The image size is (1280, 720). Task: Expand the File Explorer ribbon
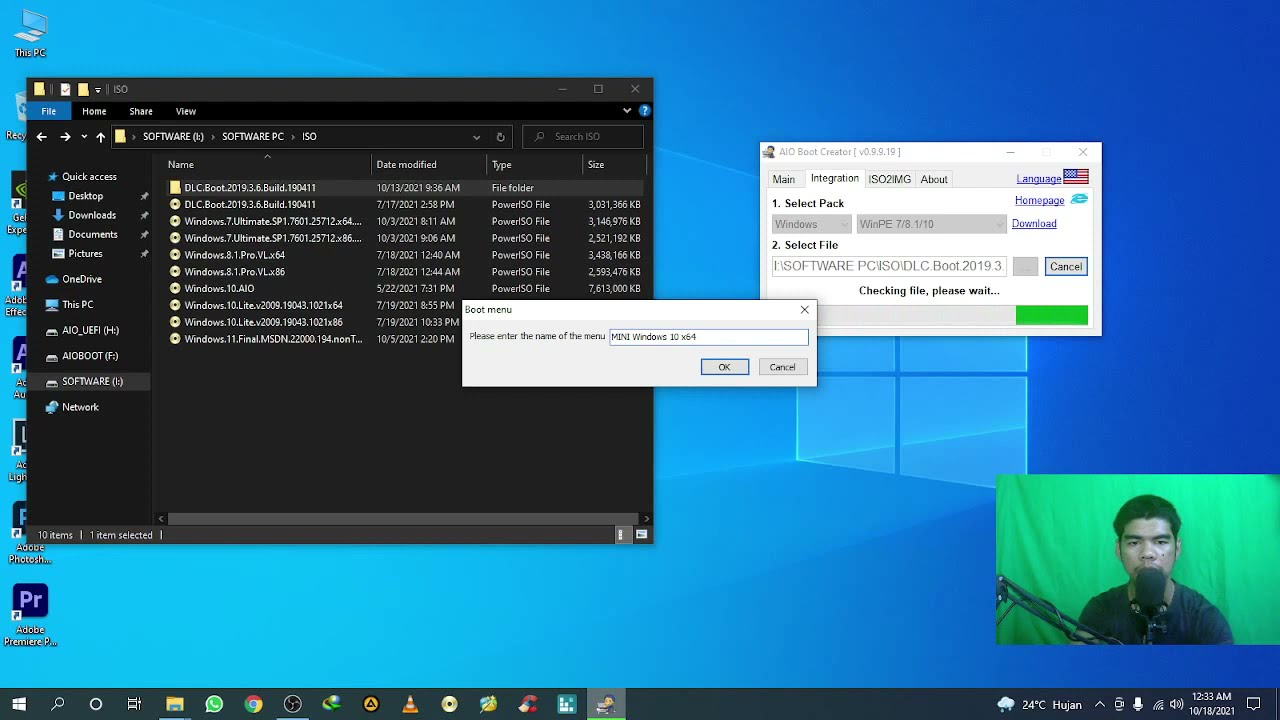click(x=627, y=111)
